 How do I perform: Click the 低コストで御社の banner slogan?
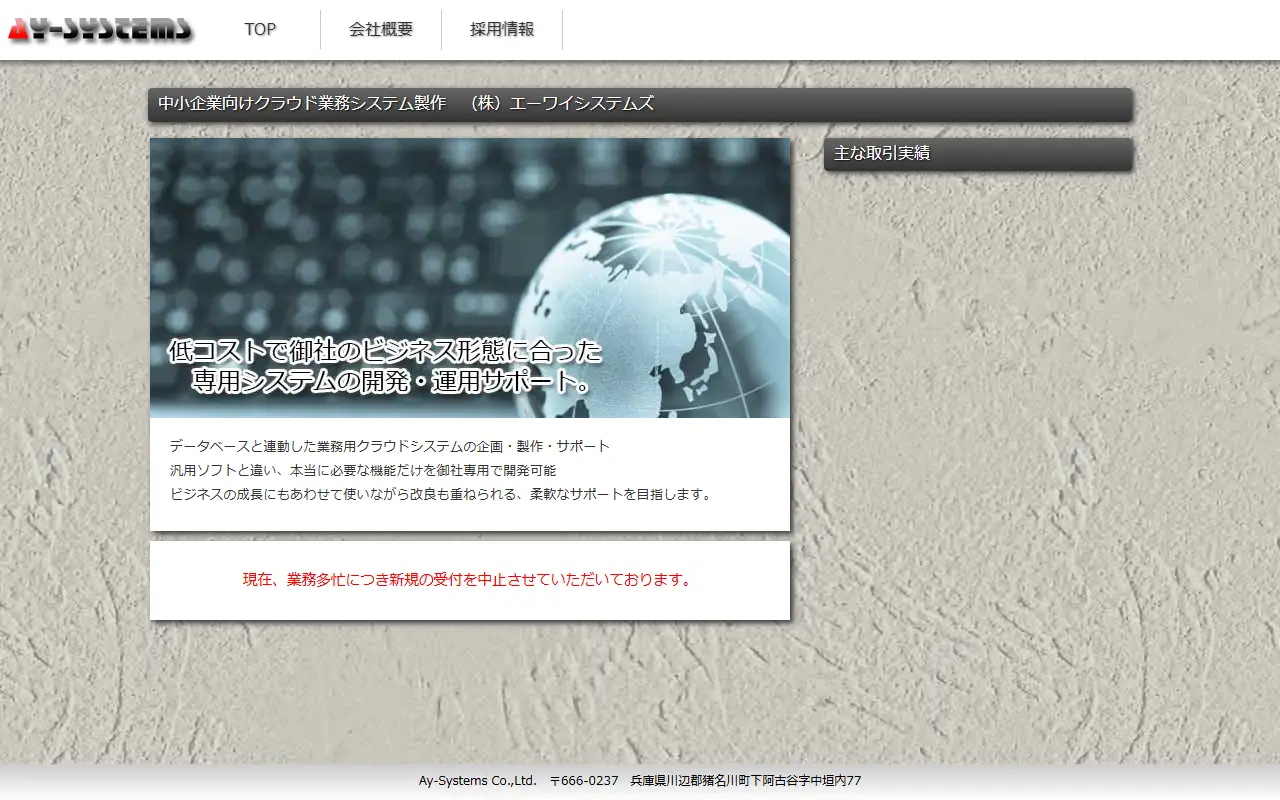pos(385,366)
